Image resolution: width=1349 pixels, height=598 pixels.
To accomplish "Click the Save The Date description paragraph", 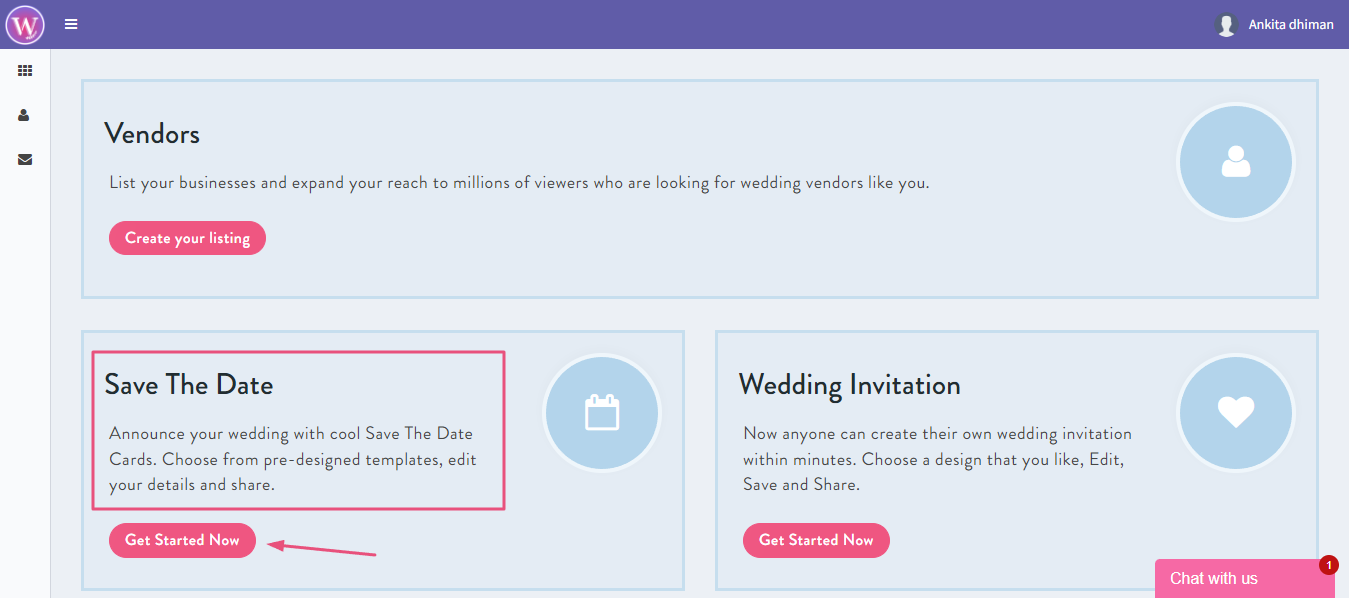I will (x=292, y=459).
